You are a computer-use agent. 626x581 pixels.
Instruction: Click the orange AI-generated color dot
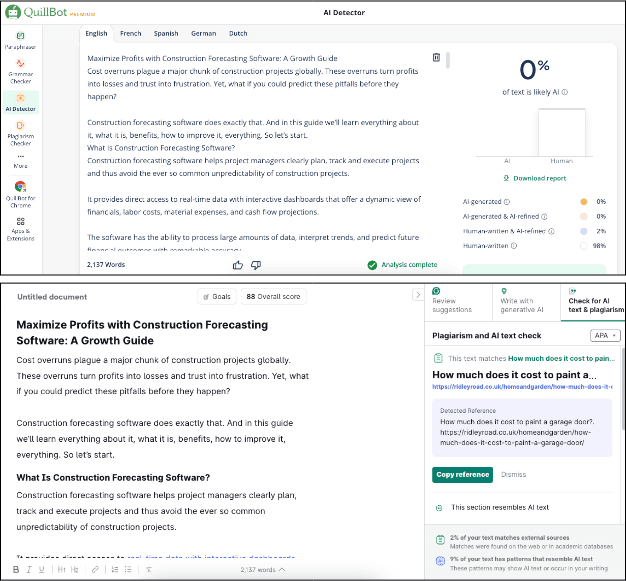pyautogui.click(x=584, y=202)
